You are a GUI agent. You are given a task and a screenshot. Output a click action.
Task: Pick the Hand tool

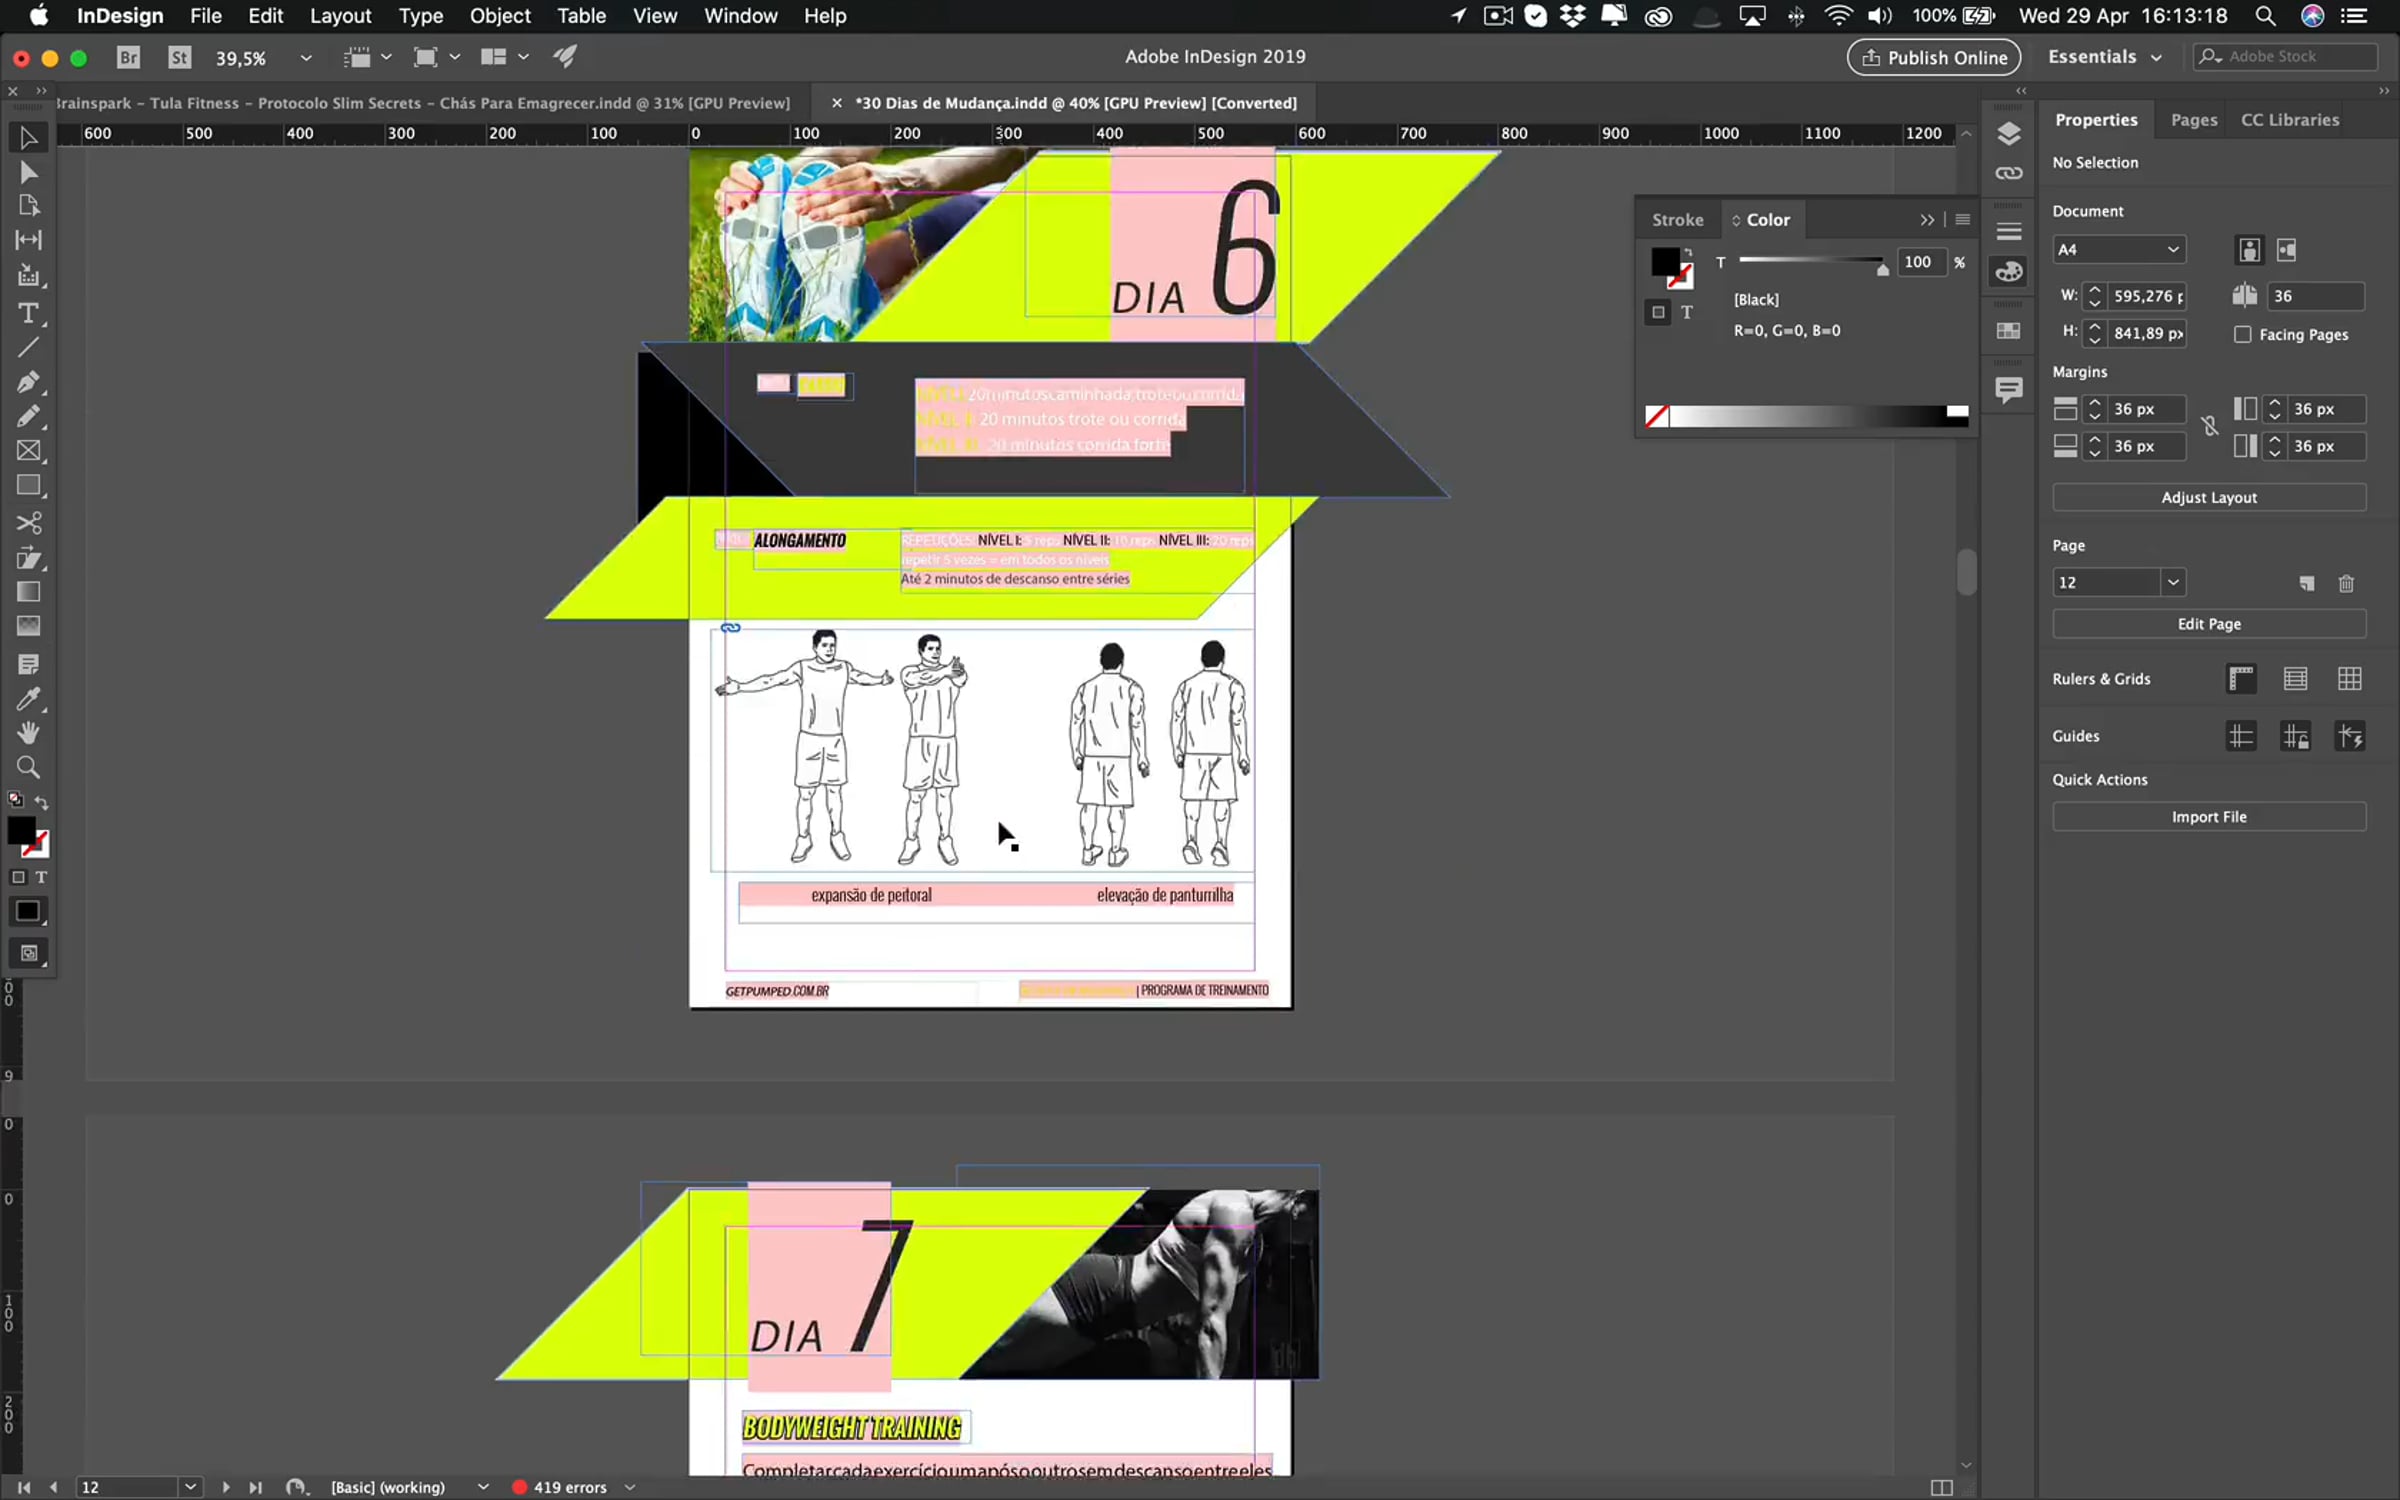point(28,733)
